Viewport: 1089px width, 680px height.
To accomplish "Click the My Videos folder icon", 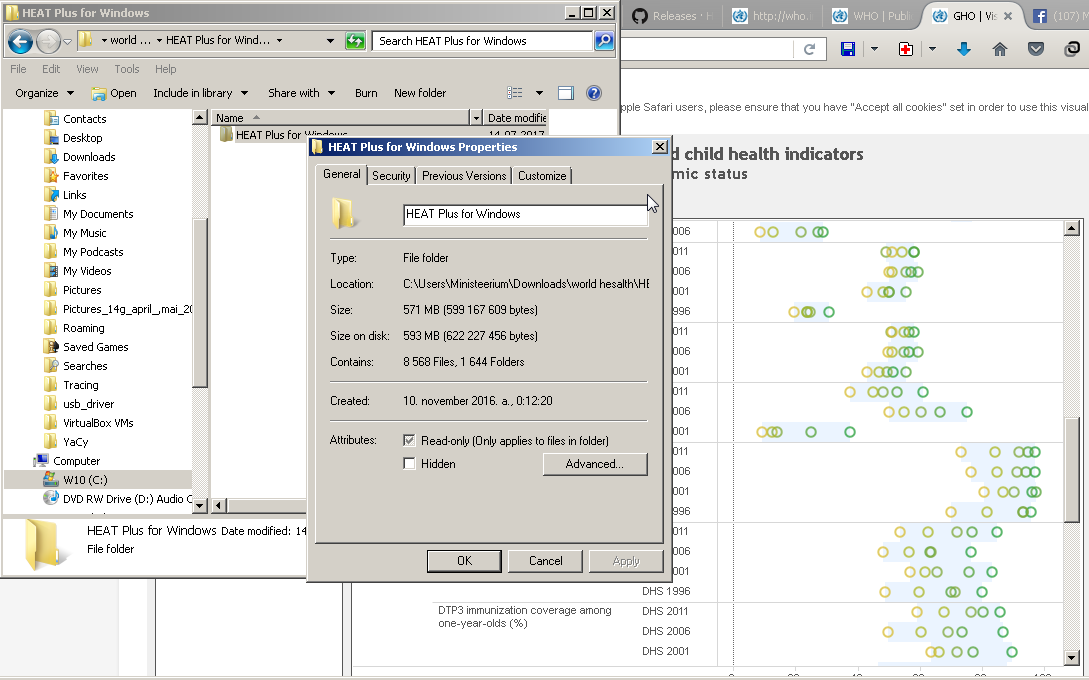I will (51, 271).
